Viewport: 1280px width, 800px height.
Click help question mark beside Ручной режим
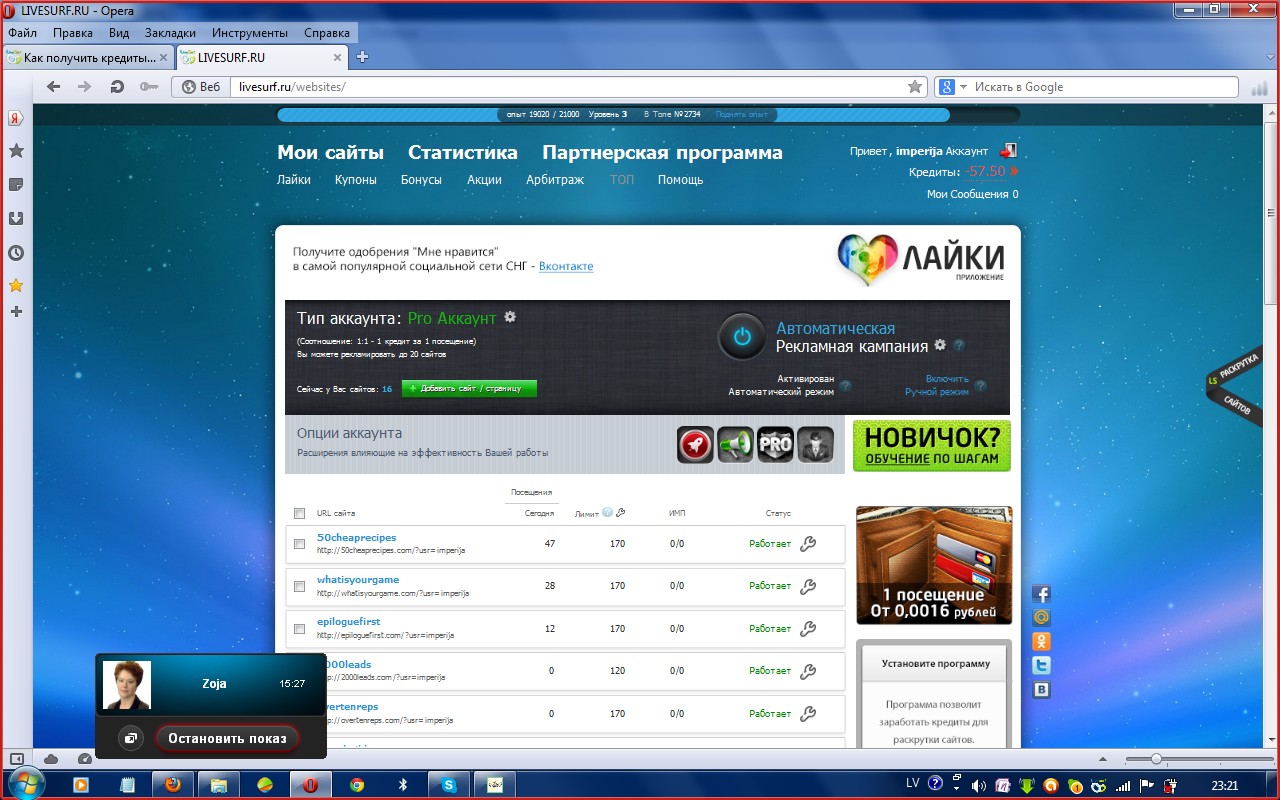click(x=981, y=386)
